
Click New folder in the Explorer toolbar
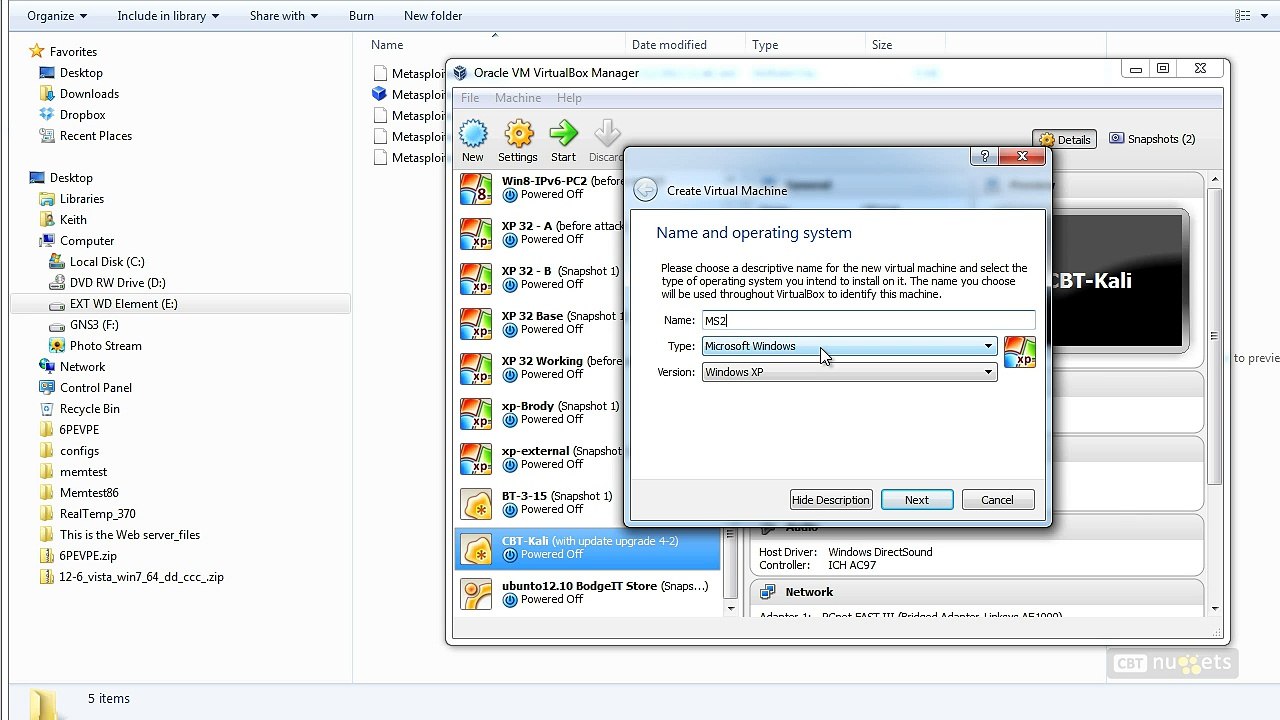[x=433, y=16]
